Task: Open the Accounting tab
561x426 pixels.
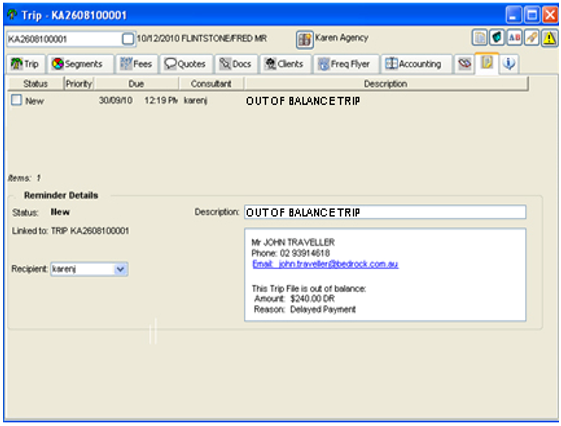Action: click(416, 64)
